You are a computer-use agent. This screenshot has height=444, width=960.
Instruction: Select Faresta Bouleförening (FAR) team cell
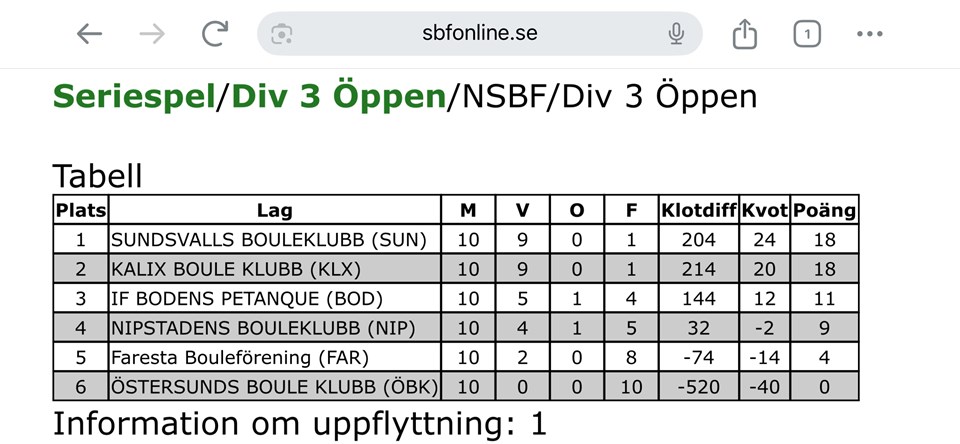pyautogui.click(x=275, y=357)
